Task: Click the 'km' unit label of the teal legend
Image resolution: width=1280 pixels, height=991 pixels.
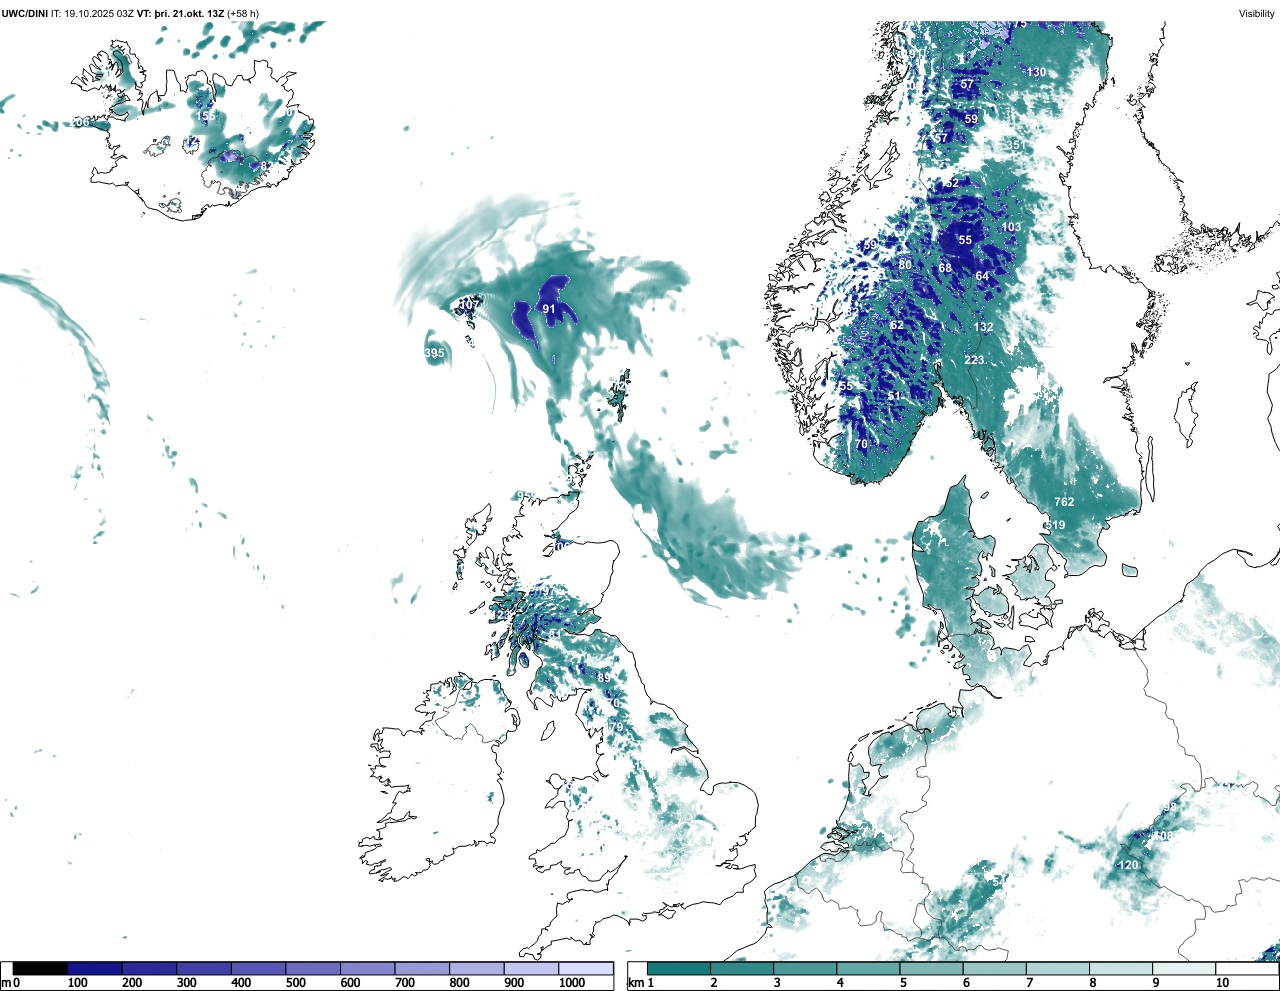Action: 634,984
